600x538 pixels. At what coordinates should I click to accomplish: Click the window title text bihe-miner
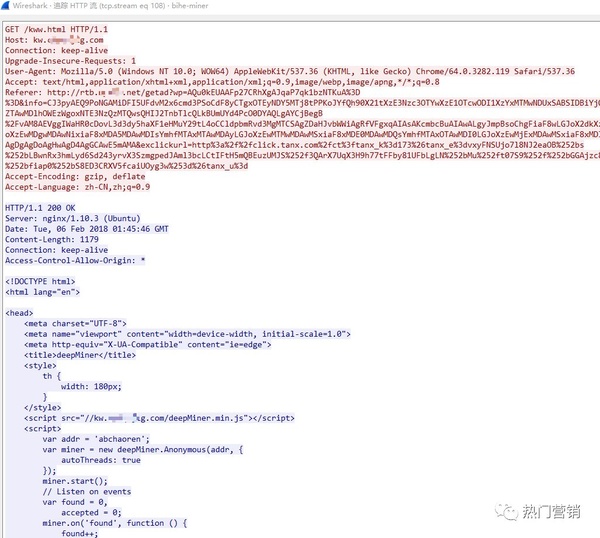[x=190, y=6]
